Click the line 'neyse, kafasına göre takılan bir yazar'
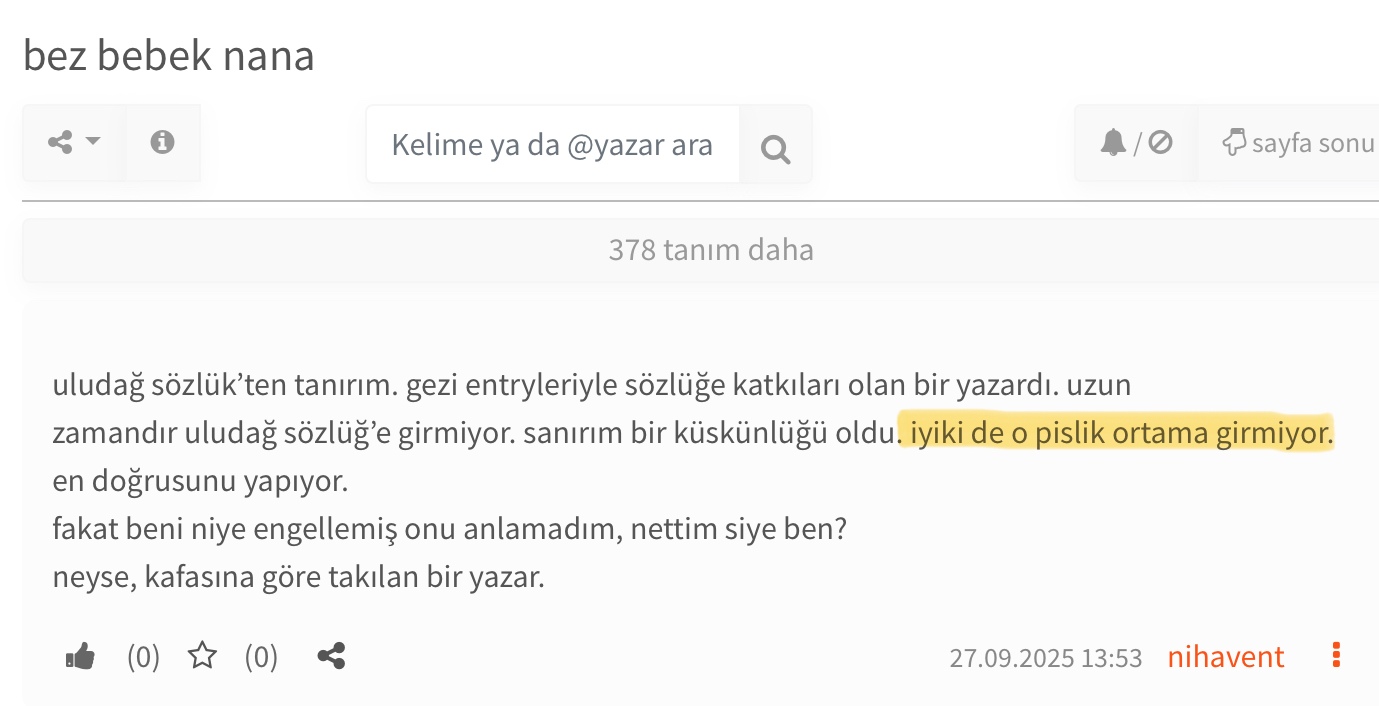 (x=298, y=577)
